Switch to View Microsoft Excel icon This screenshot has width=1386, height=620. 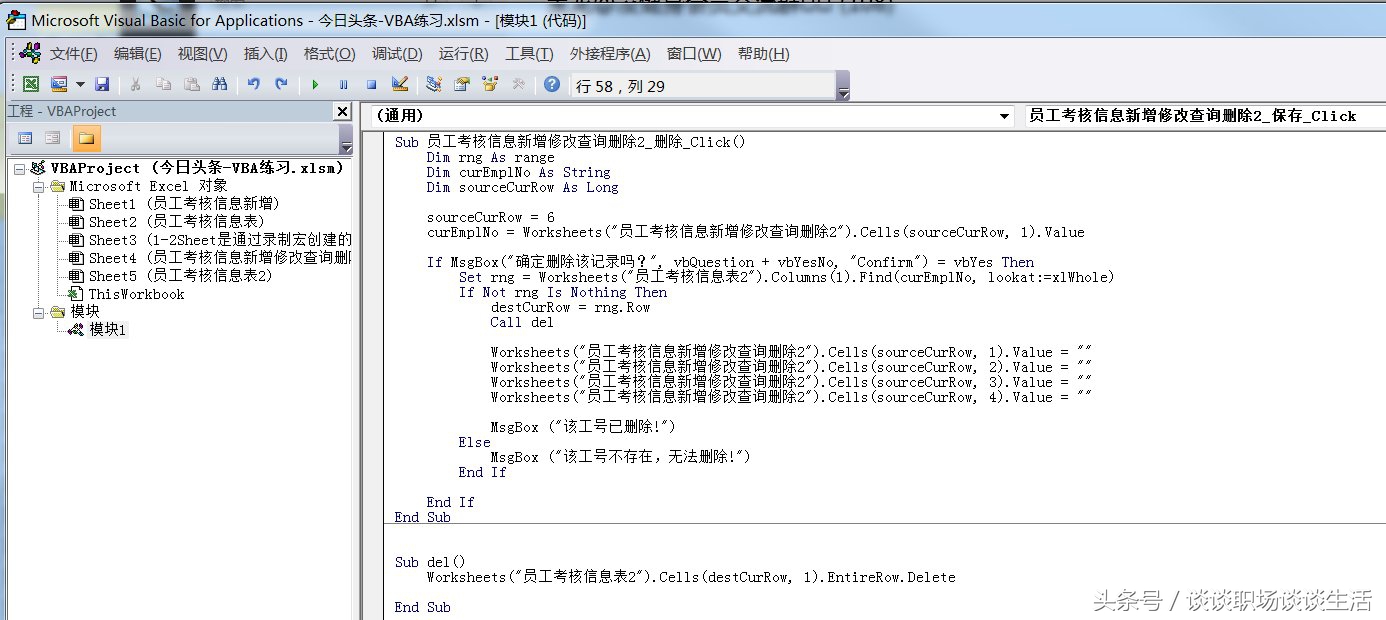33,84
